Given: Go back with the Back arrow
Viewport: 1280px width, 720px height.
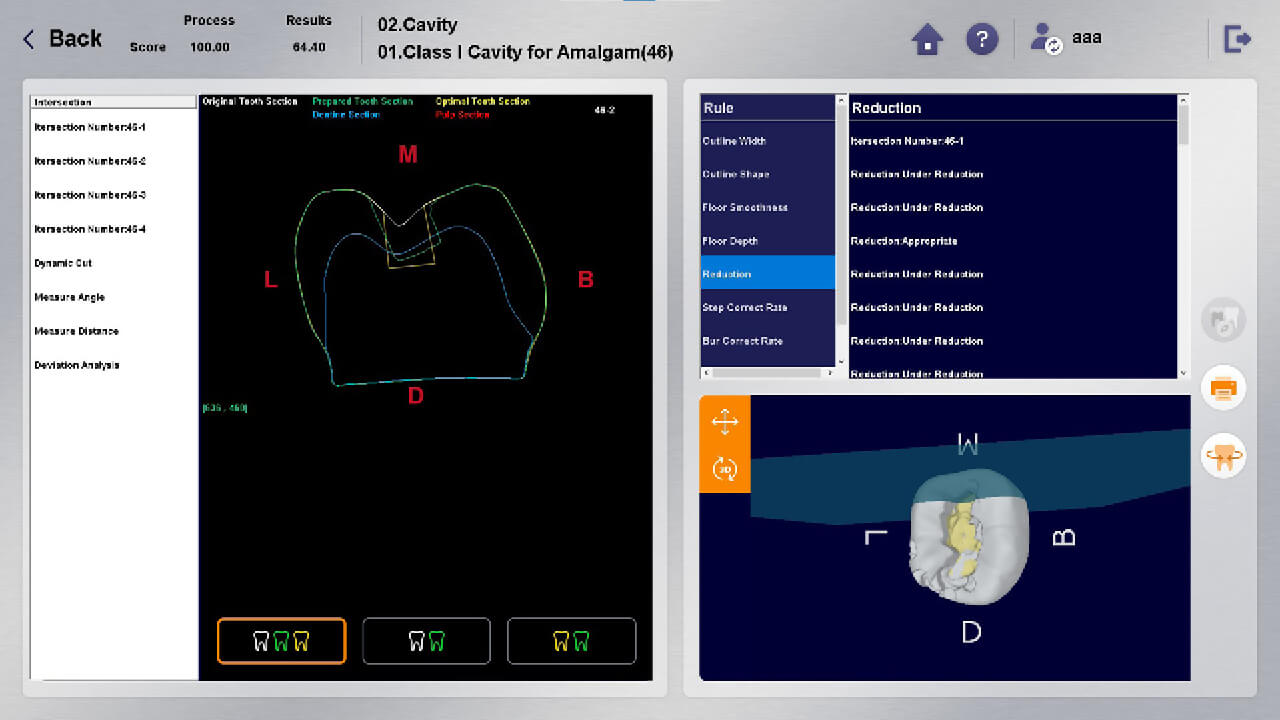Looking at the screenshot, I should 62,39.
